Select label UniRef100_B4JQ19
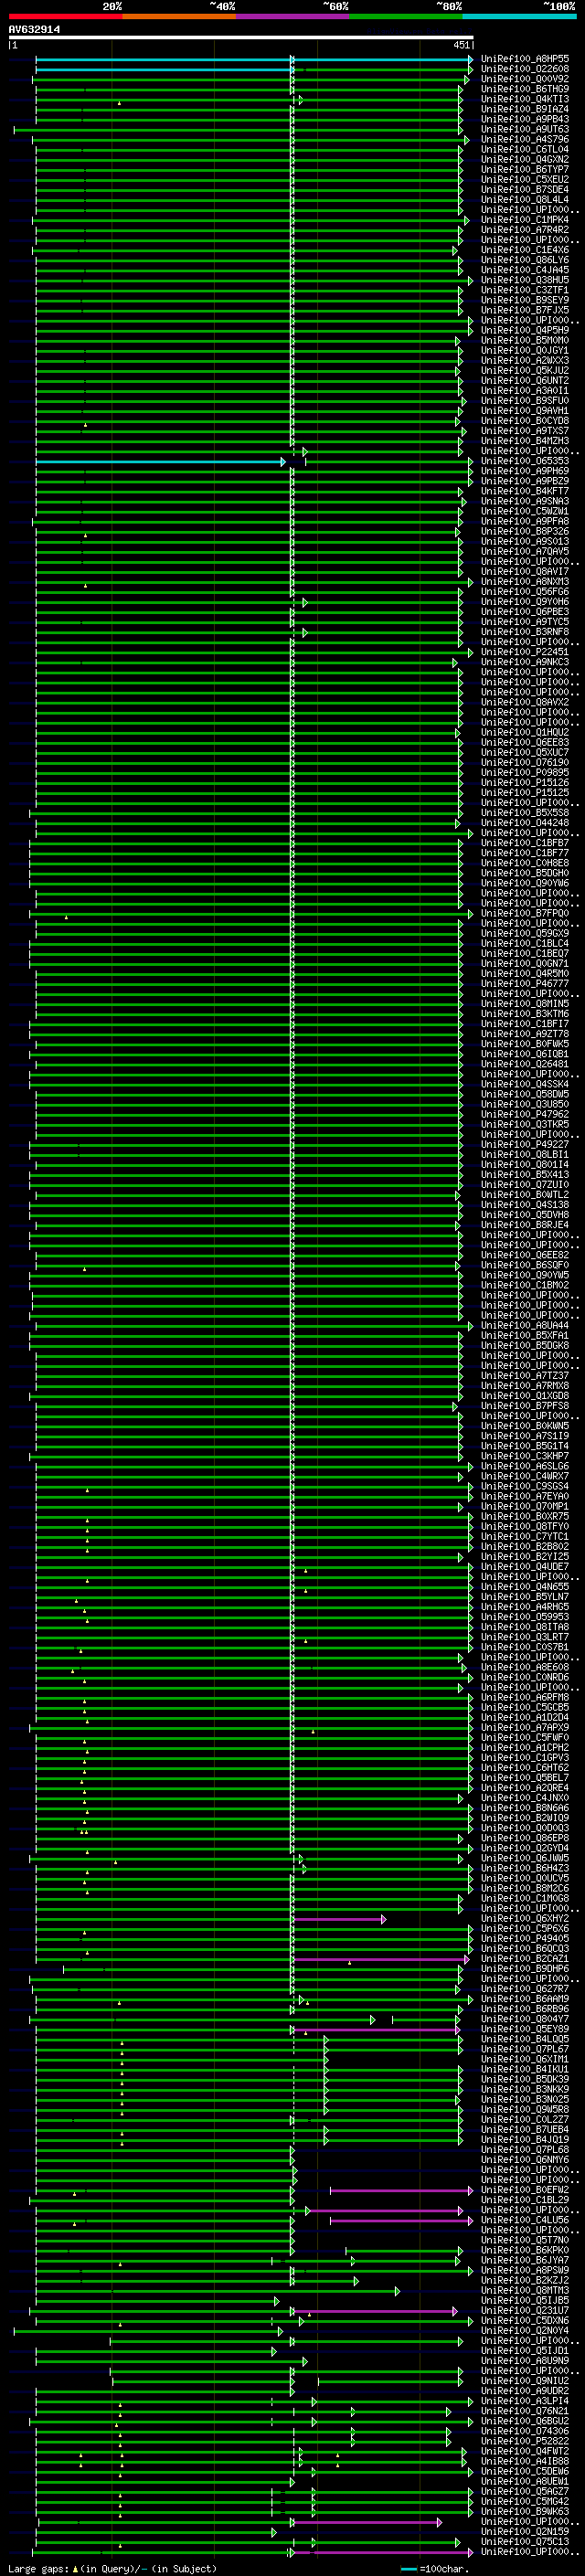Screen dimensions: 585x2576 525,2139
